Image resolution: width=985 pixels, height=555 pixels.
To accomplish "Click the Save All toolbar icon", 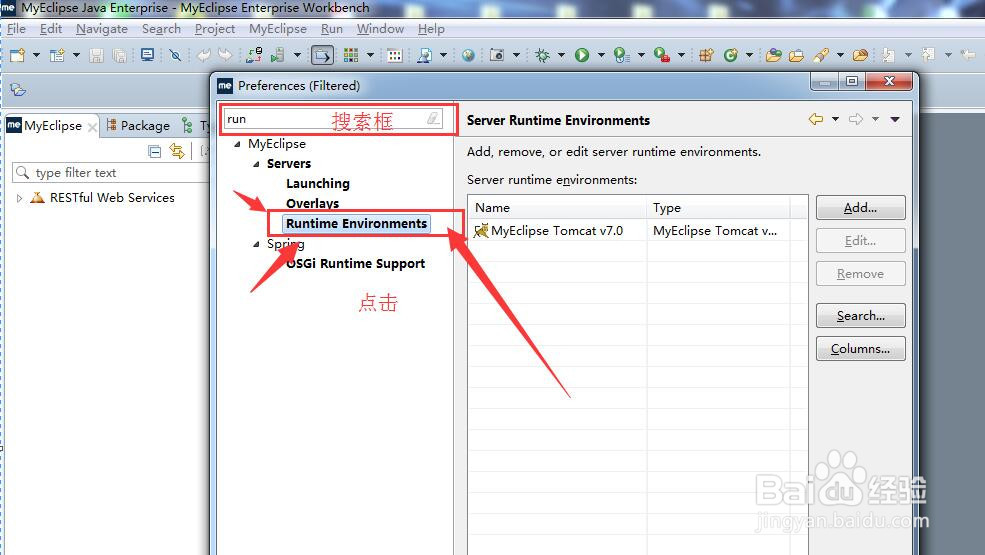I will coord(119,55).
